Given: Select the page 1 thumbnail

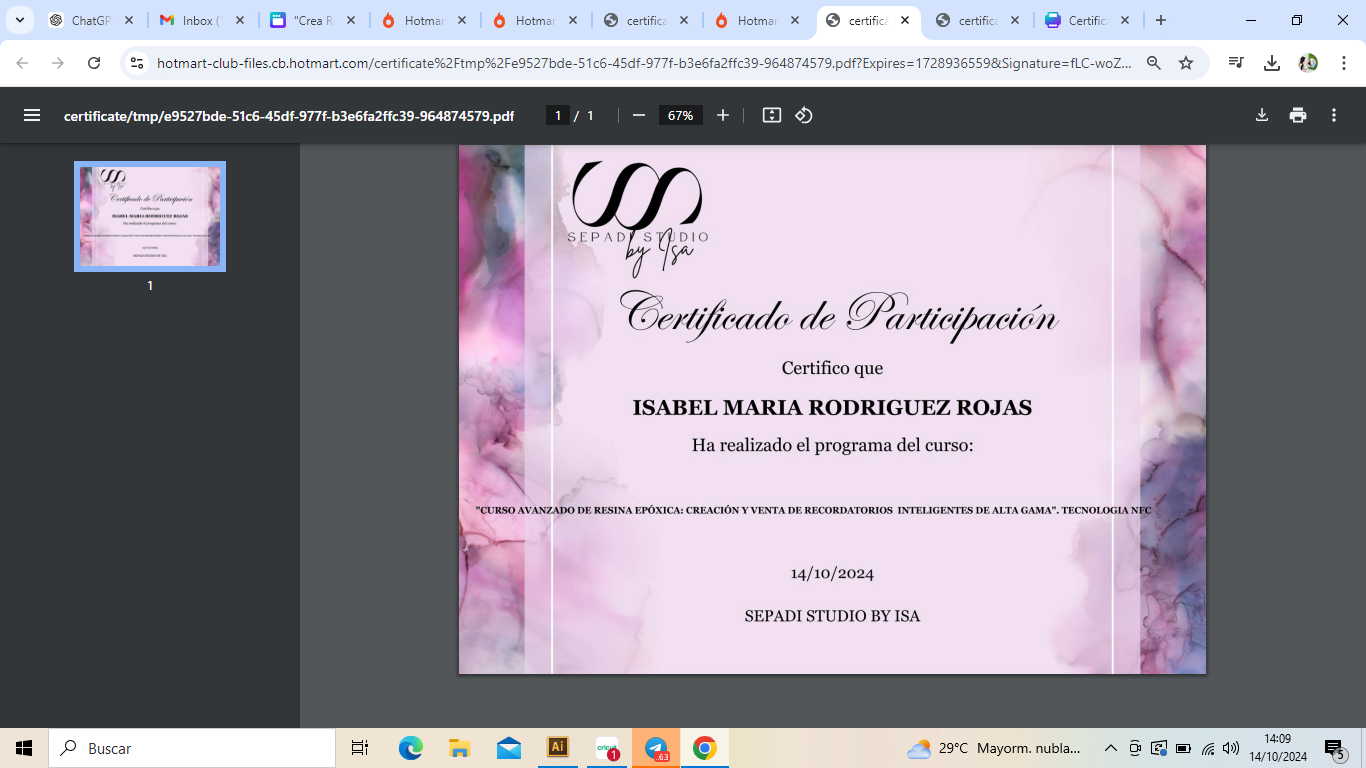Looking at the screenshot, I should (150, 216).
